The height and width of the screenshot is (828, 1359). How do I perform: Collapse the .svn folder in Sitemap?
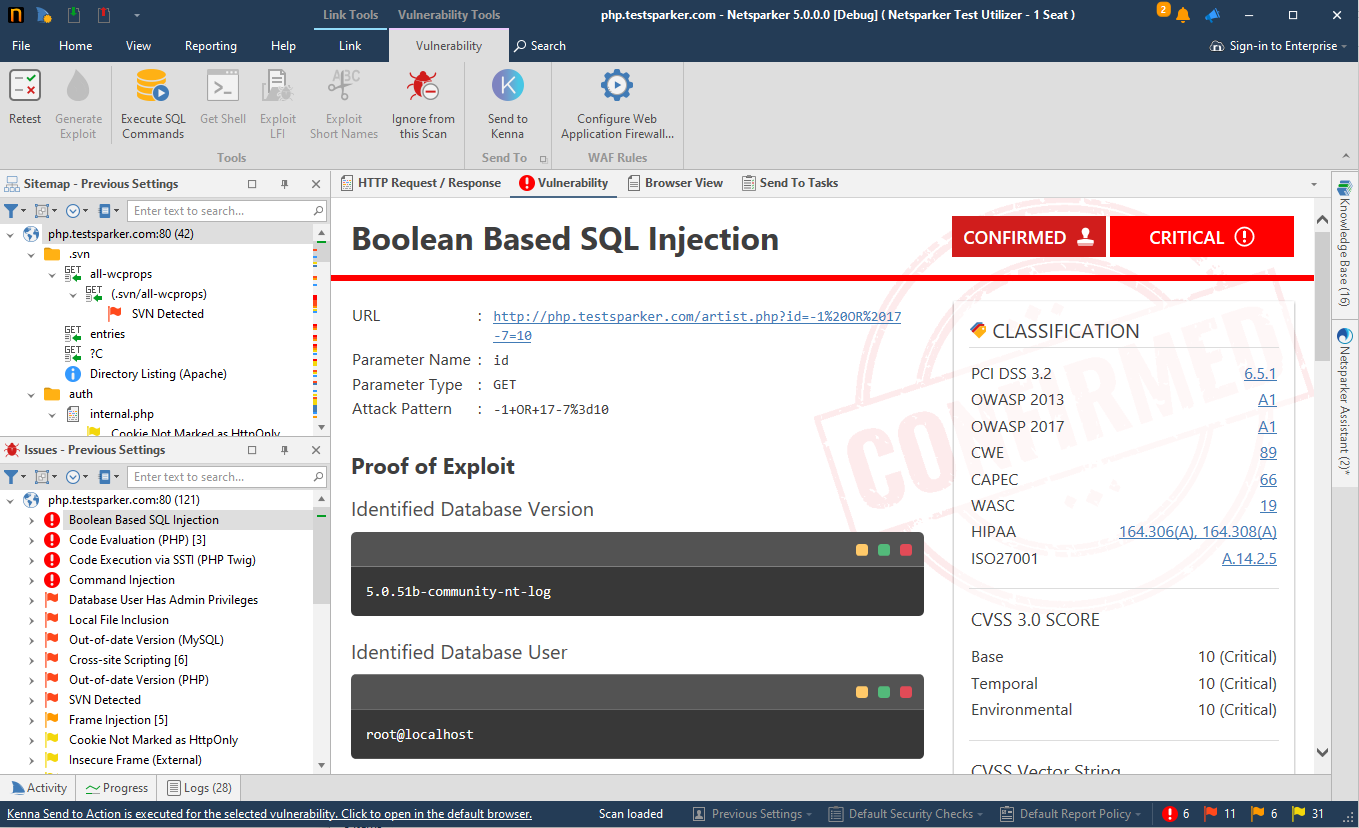(31, 253)
